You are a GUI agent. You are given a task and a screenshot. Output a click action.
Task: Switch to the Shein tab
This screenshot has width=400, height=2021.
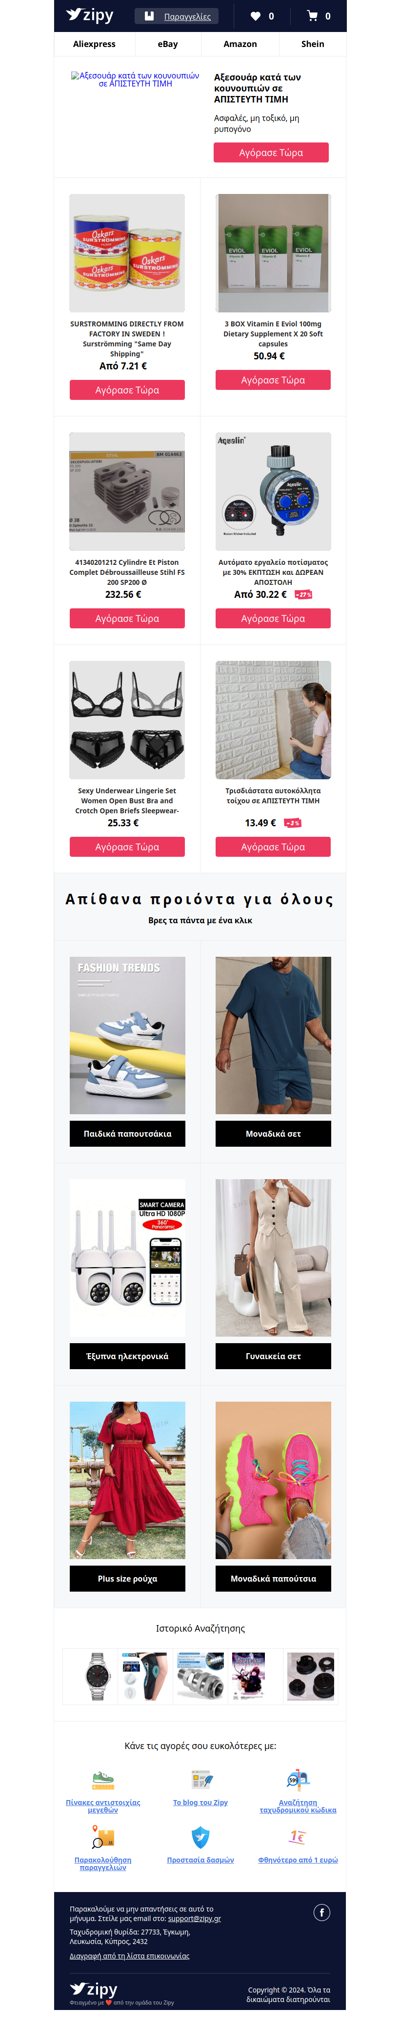point(313,44)
